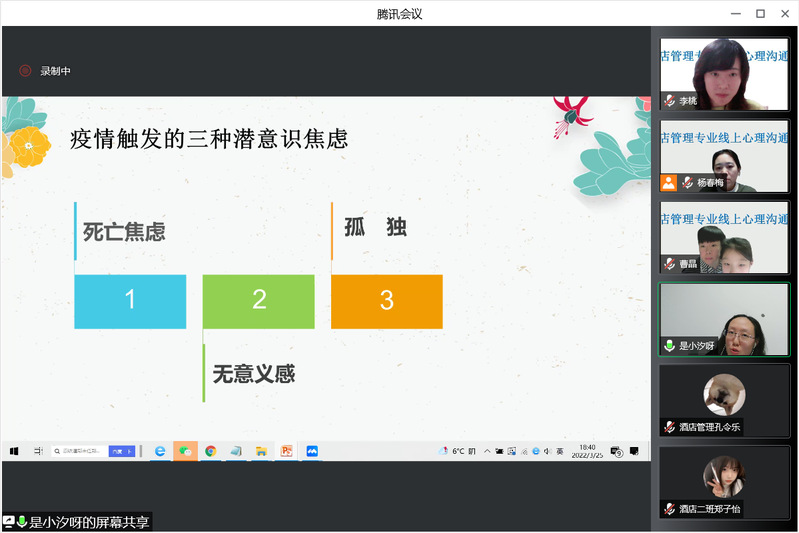Click in the taskbar search input field
Screen dimensions: 799x533
point(80,451)
